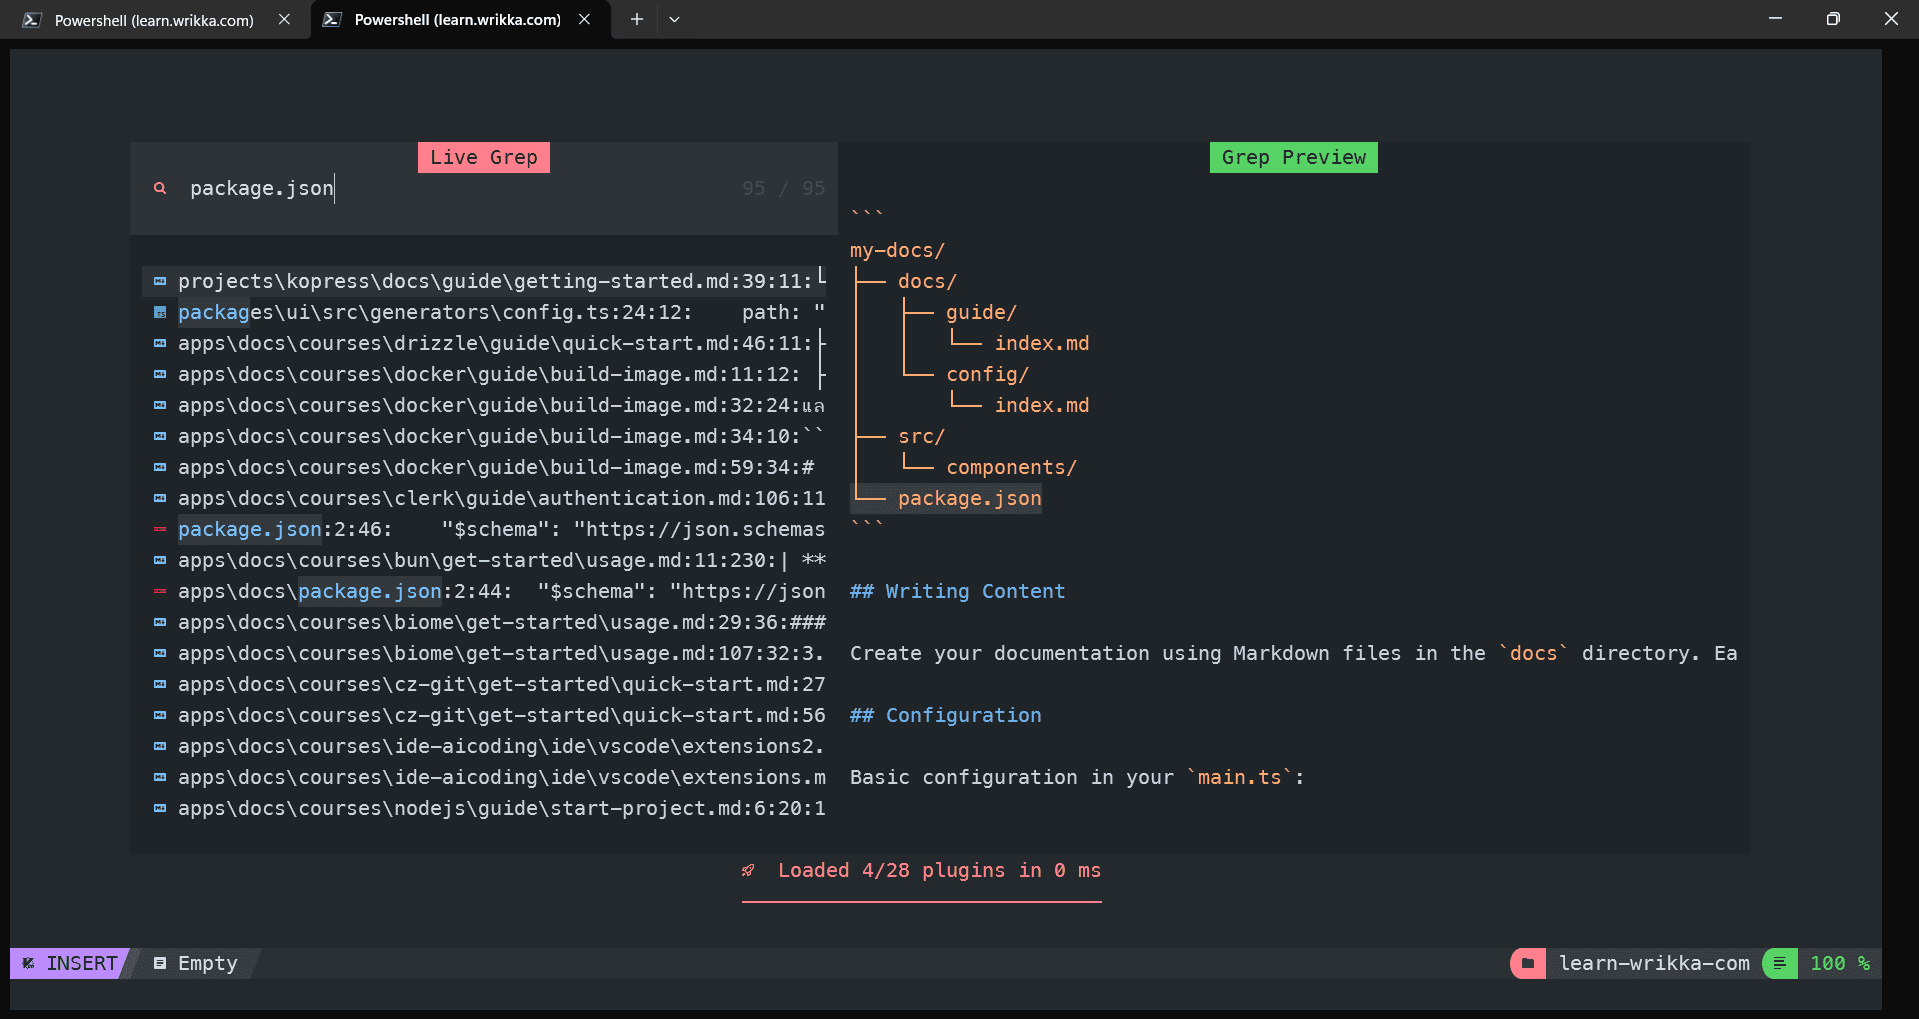Click the markdown icon beside authentication.md
Viewport: 1919px width, 1019px height.
point(160,498)
